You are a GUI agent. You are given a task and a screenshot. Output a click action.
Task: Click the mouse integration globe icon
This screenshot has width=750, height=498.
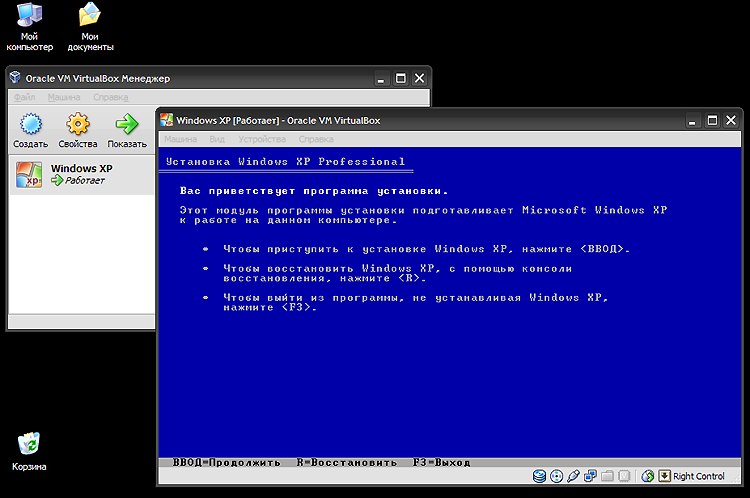[x=647, y=476]
